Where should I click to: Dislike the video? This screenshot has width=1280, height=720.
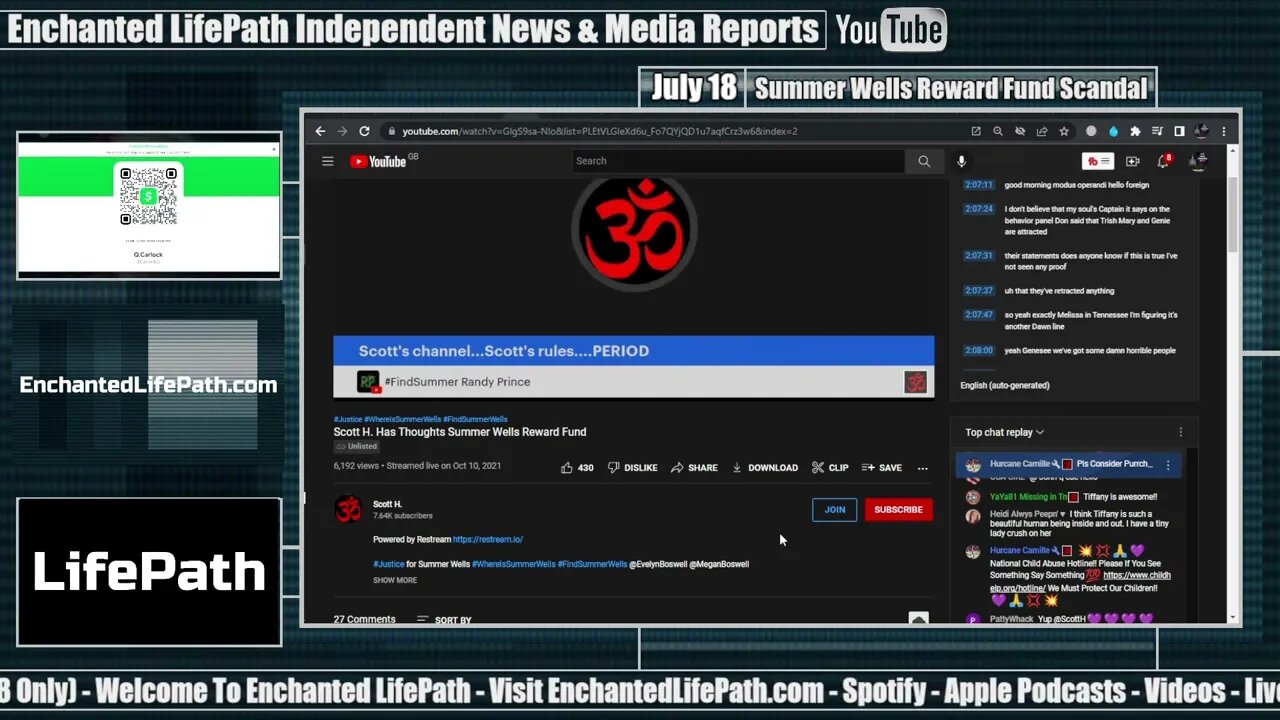click(632, 467)
